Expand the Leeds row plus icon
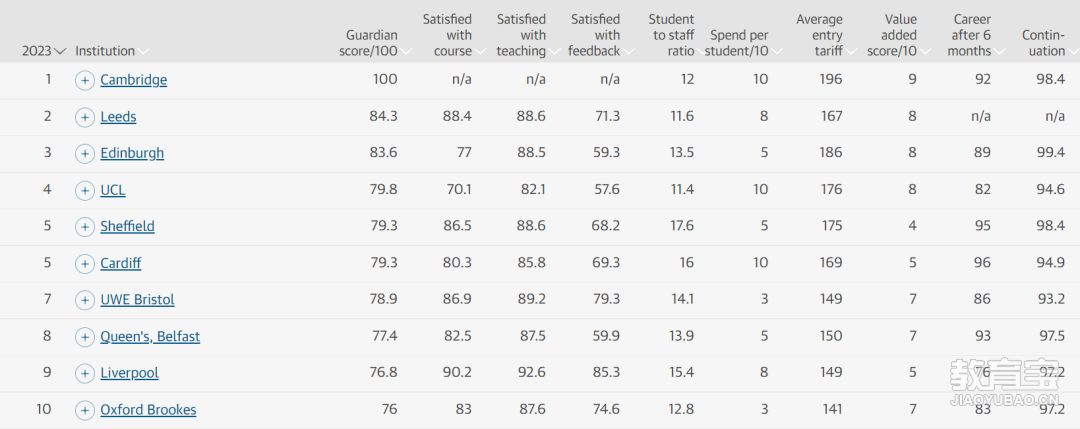Viewport: 1080px width, 429px height. click(x=84, y=117)
